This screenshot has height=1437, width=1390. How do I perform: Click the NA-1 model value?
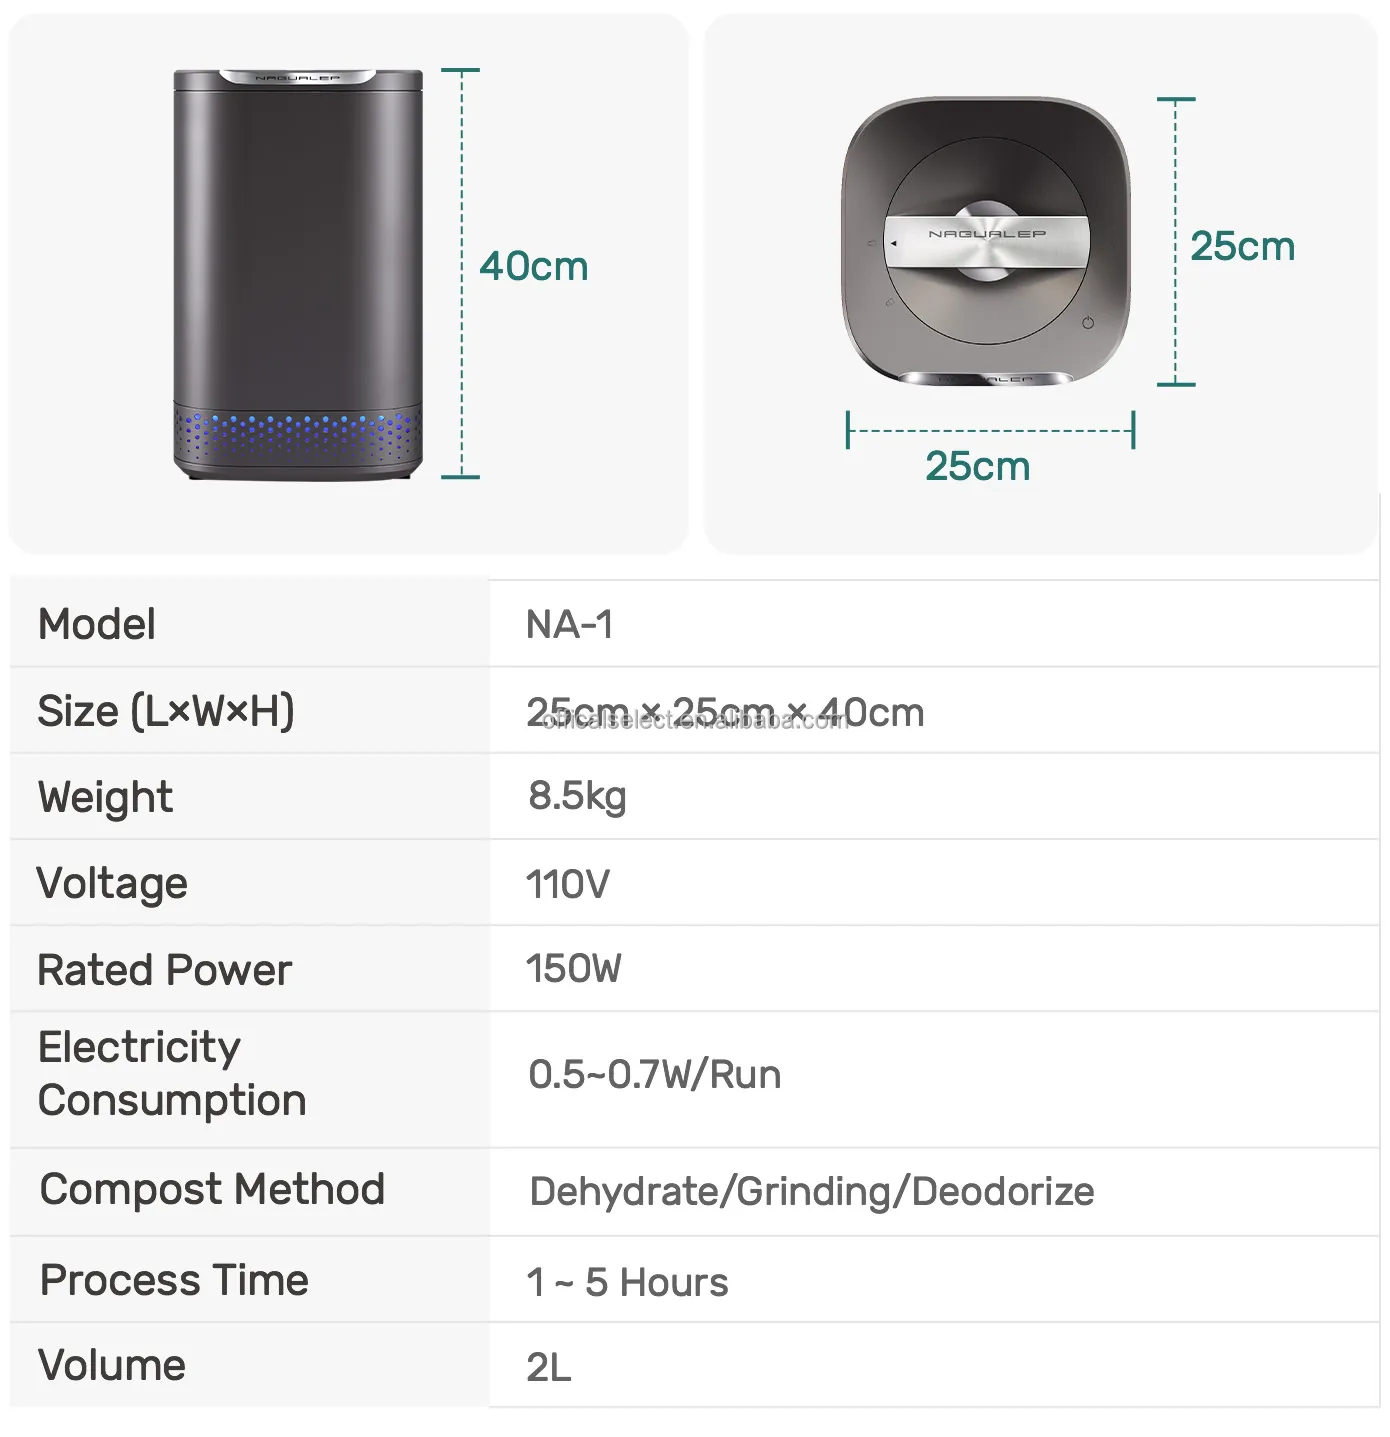pyautogui.click(x=569, y=625)
